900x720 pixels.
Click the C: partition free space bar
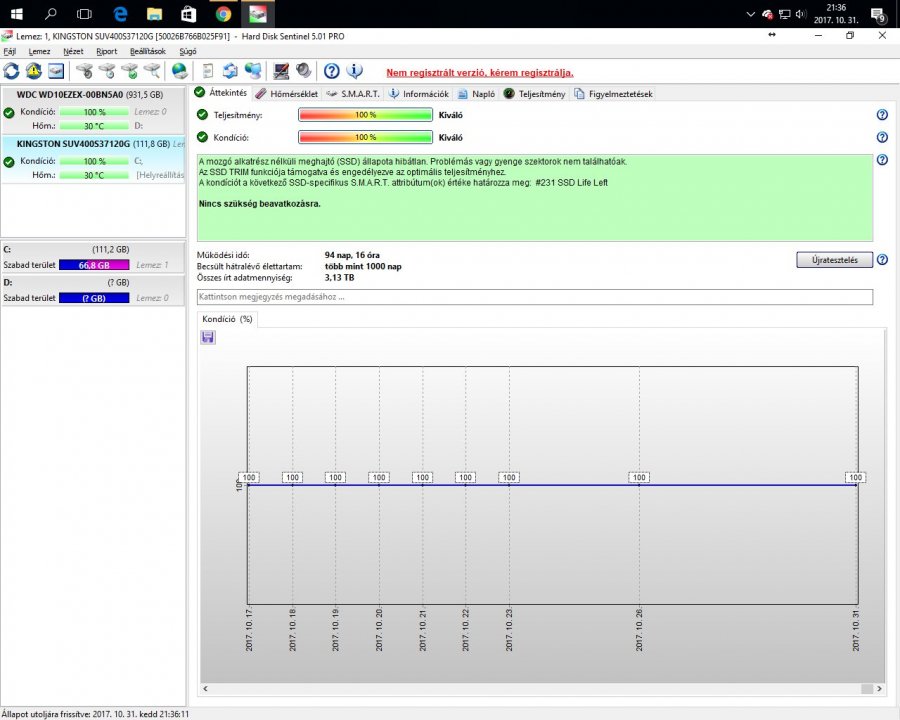click(x=94, y=265)
